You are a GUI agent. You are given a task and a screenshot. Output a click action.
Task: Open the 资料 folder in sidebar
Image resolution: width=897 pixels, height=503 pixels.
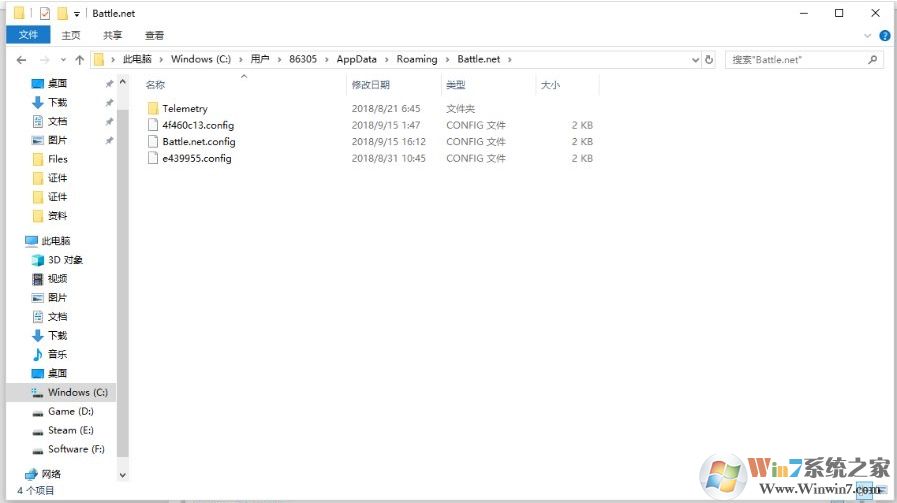pyautogui.click(x=57, y=216)
